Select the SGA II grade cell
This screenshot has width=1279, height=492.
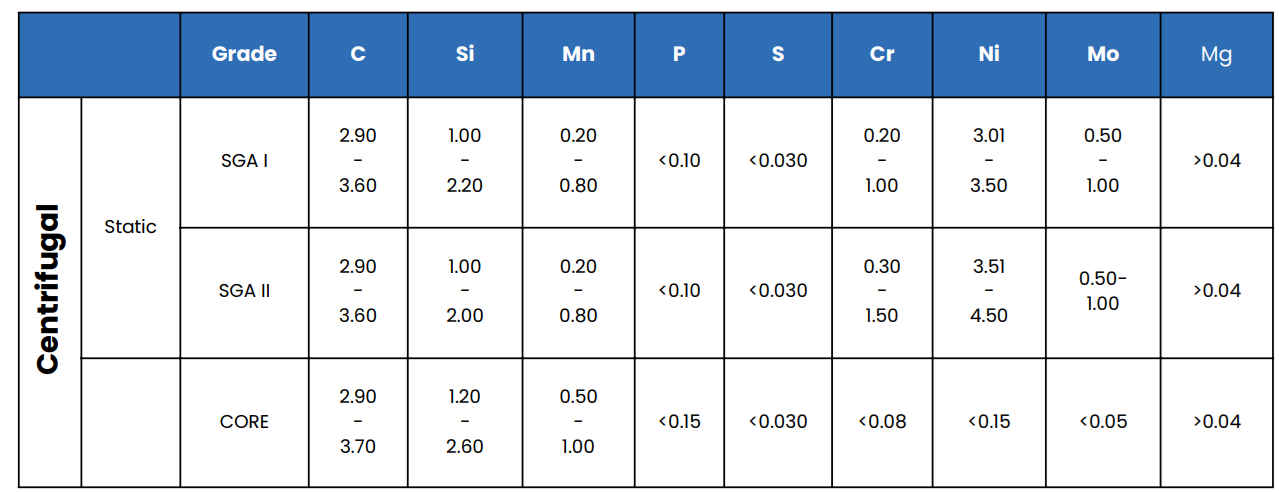coord(244,291)
